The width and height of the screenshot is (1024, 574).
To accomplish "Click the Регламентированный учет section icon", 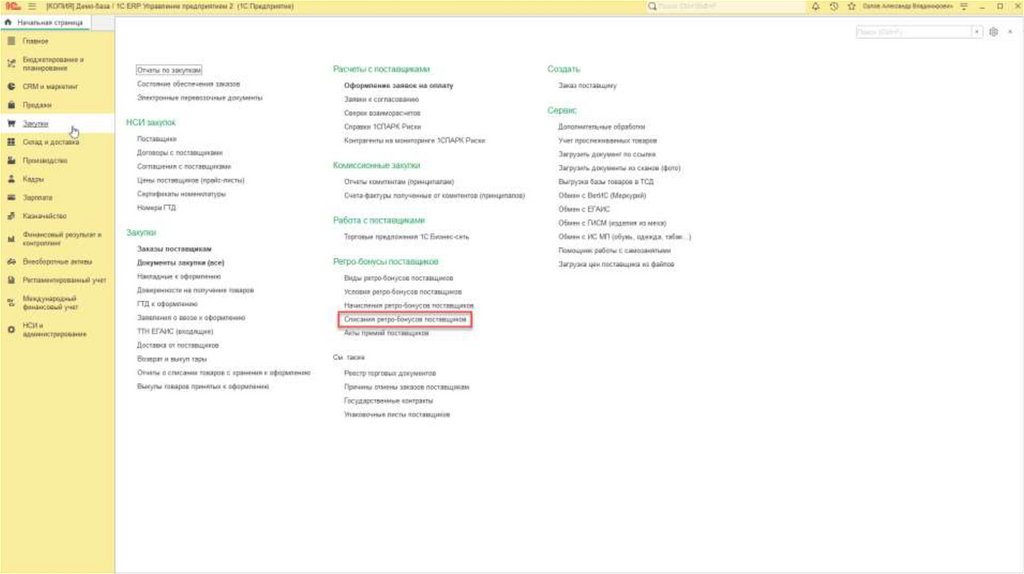I will click(11, 279).
